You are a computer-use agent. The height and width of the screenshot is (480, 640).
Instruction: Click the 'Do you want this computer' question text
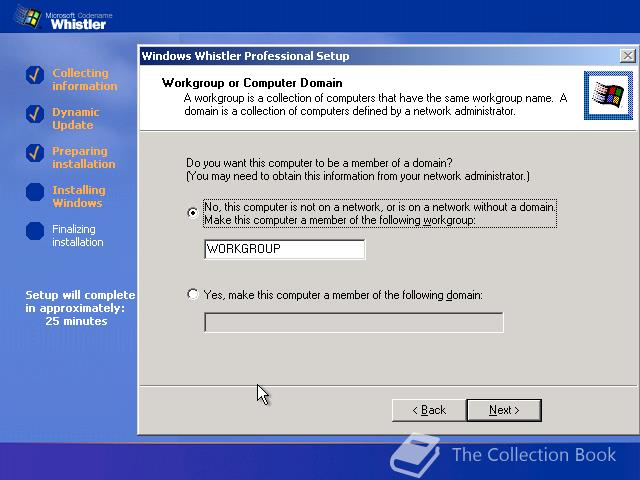[x=319, y=163]
